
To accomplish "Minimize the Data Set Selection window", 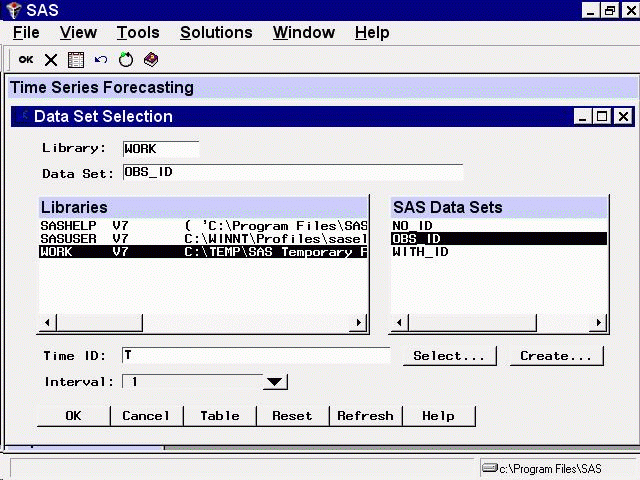I will (582, 117).
